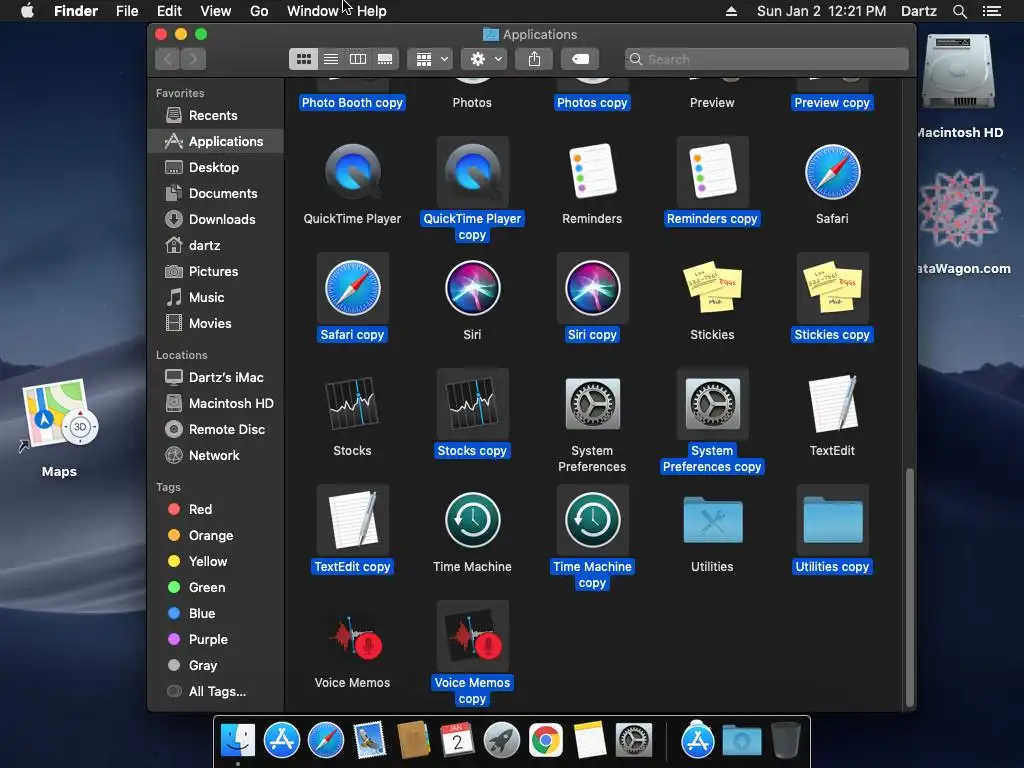The image size is (1024, 768).
Task: Switch to gallery view in toolbar
Action: click(385, 59)
